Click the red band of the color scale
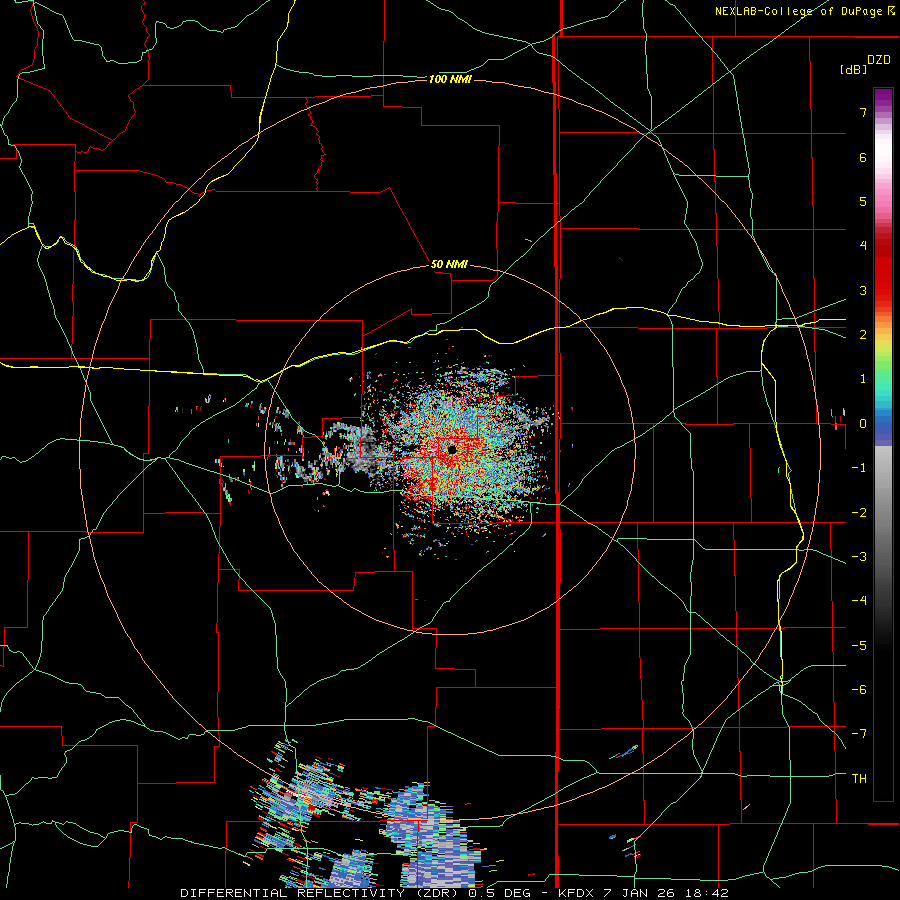Viewport: 900px width, 900px height. point(883,270)
